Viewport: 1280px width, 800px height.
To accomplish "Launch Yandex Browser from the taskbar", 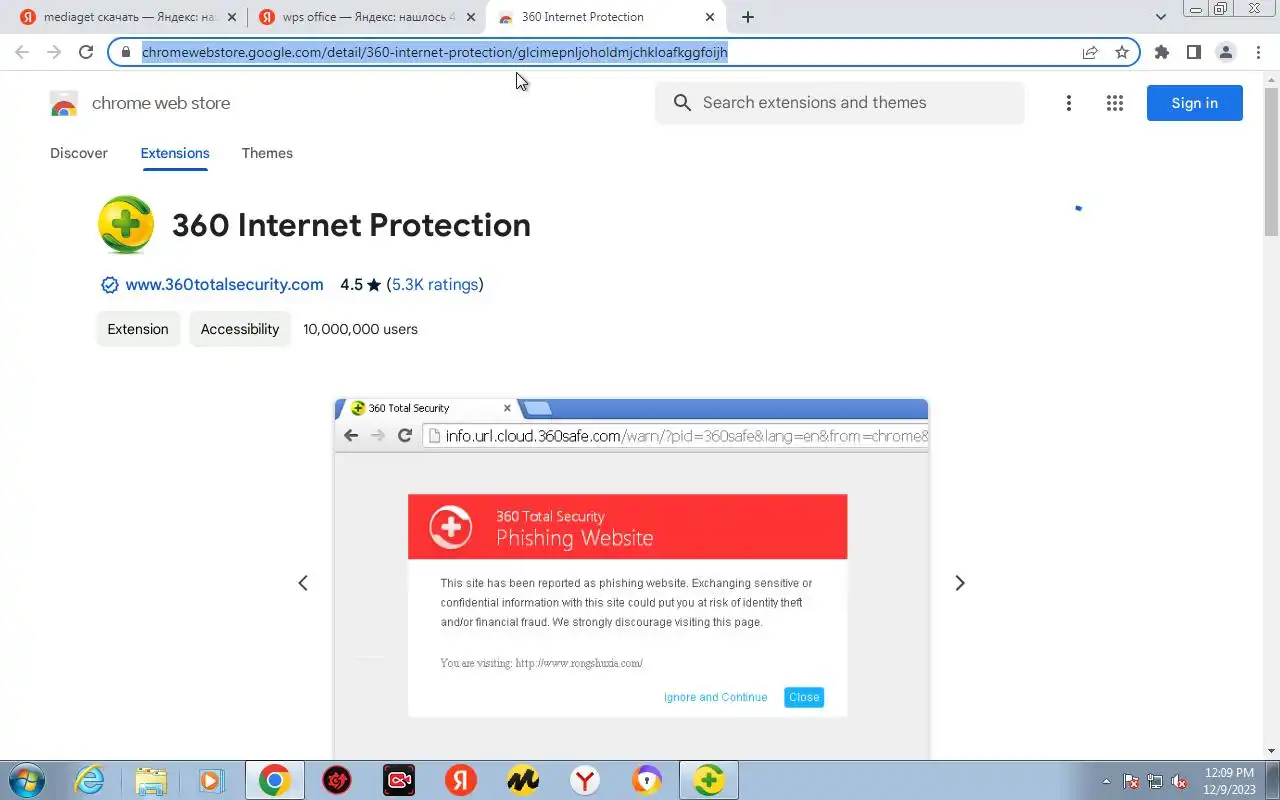I will tap(585, 780).
